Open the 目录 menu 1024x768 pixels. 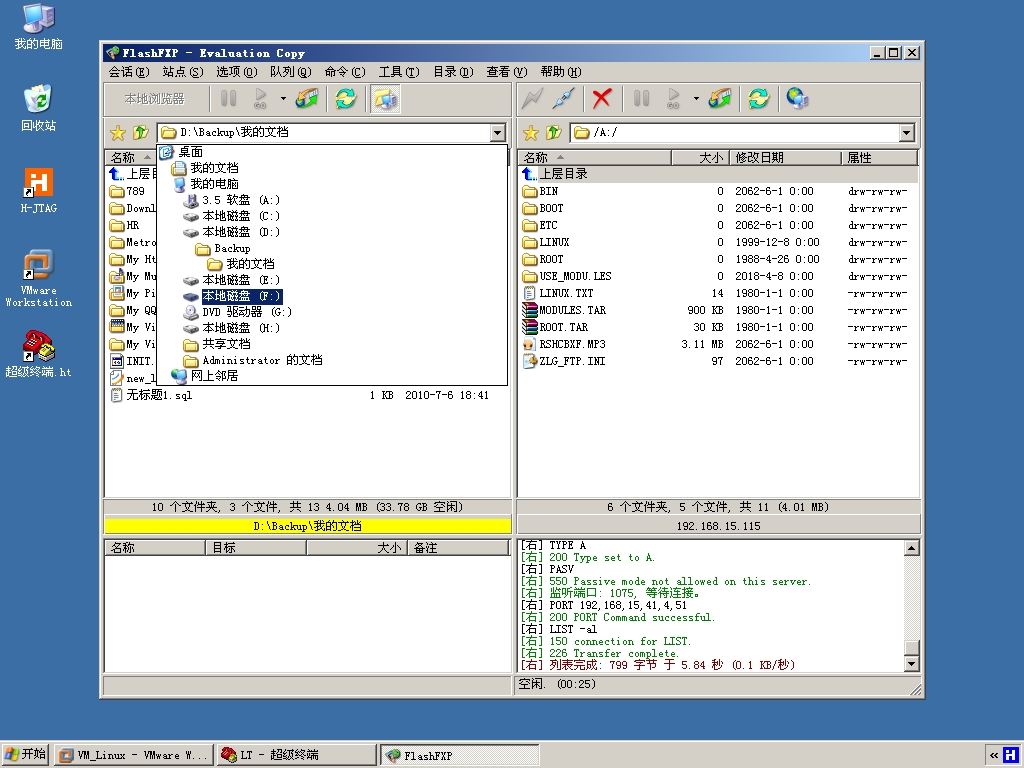point(453,72)
